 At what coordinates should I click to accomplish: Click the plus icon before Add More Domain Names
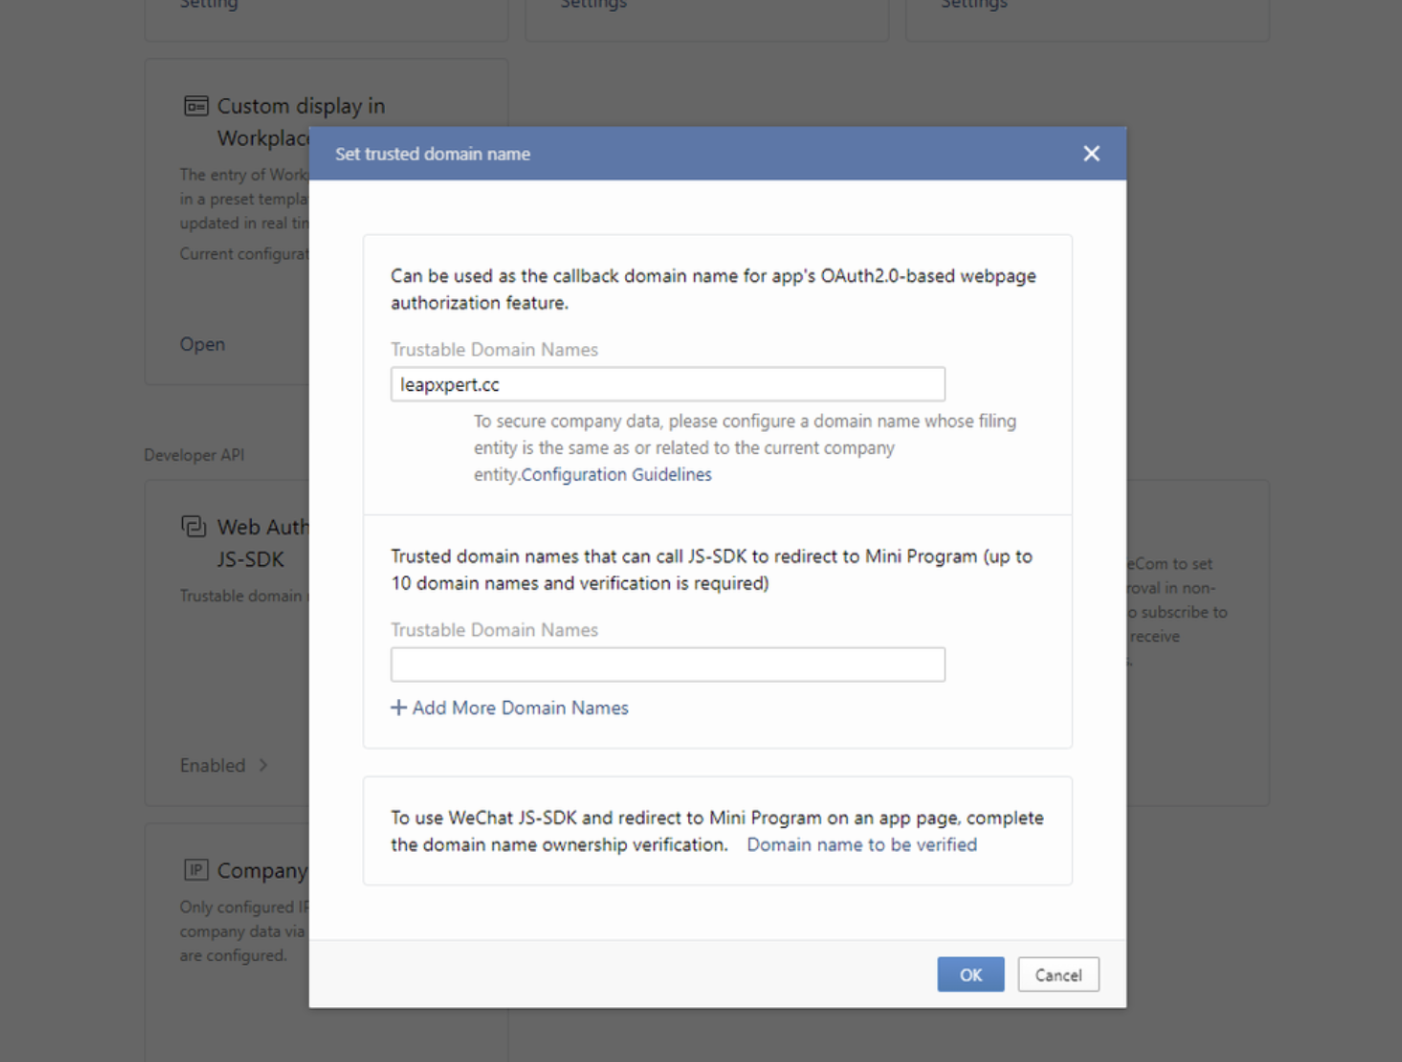click(x=398, y=708)
